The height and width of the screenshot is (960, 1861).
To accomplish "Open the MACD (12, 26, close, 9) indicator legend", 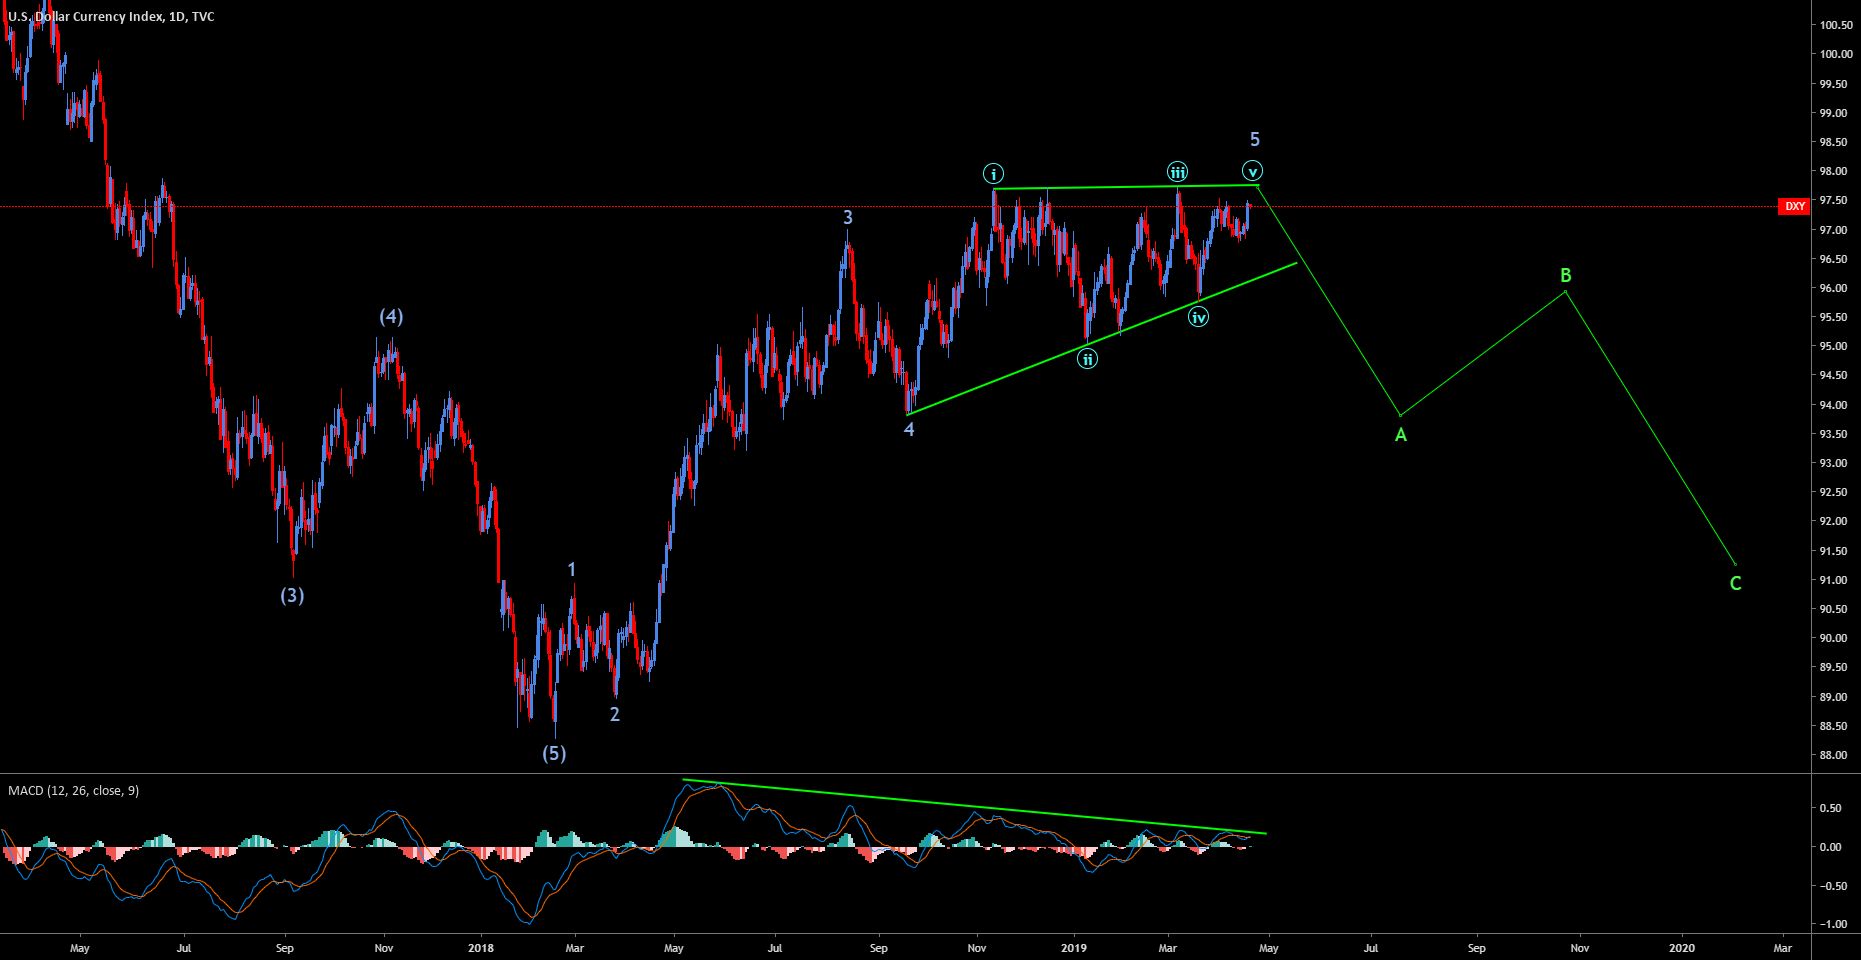I will point(73,790).
